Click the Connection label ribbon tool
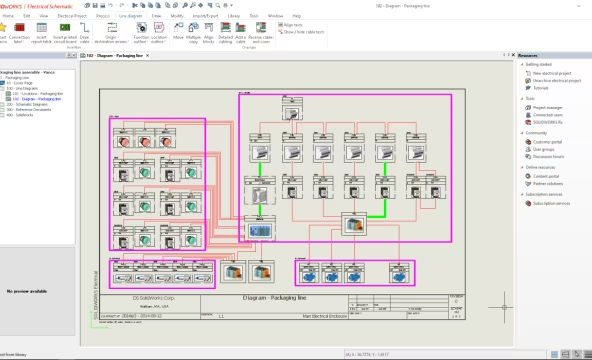The width and height of the screenshot is (592, 360). [19, 32]
